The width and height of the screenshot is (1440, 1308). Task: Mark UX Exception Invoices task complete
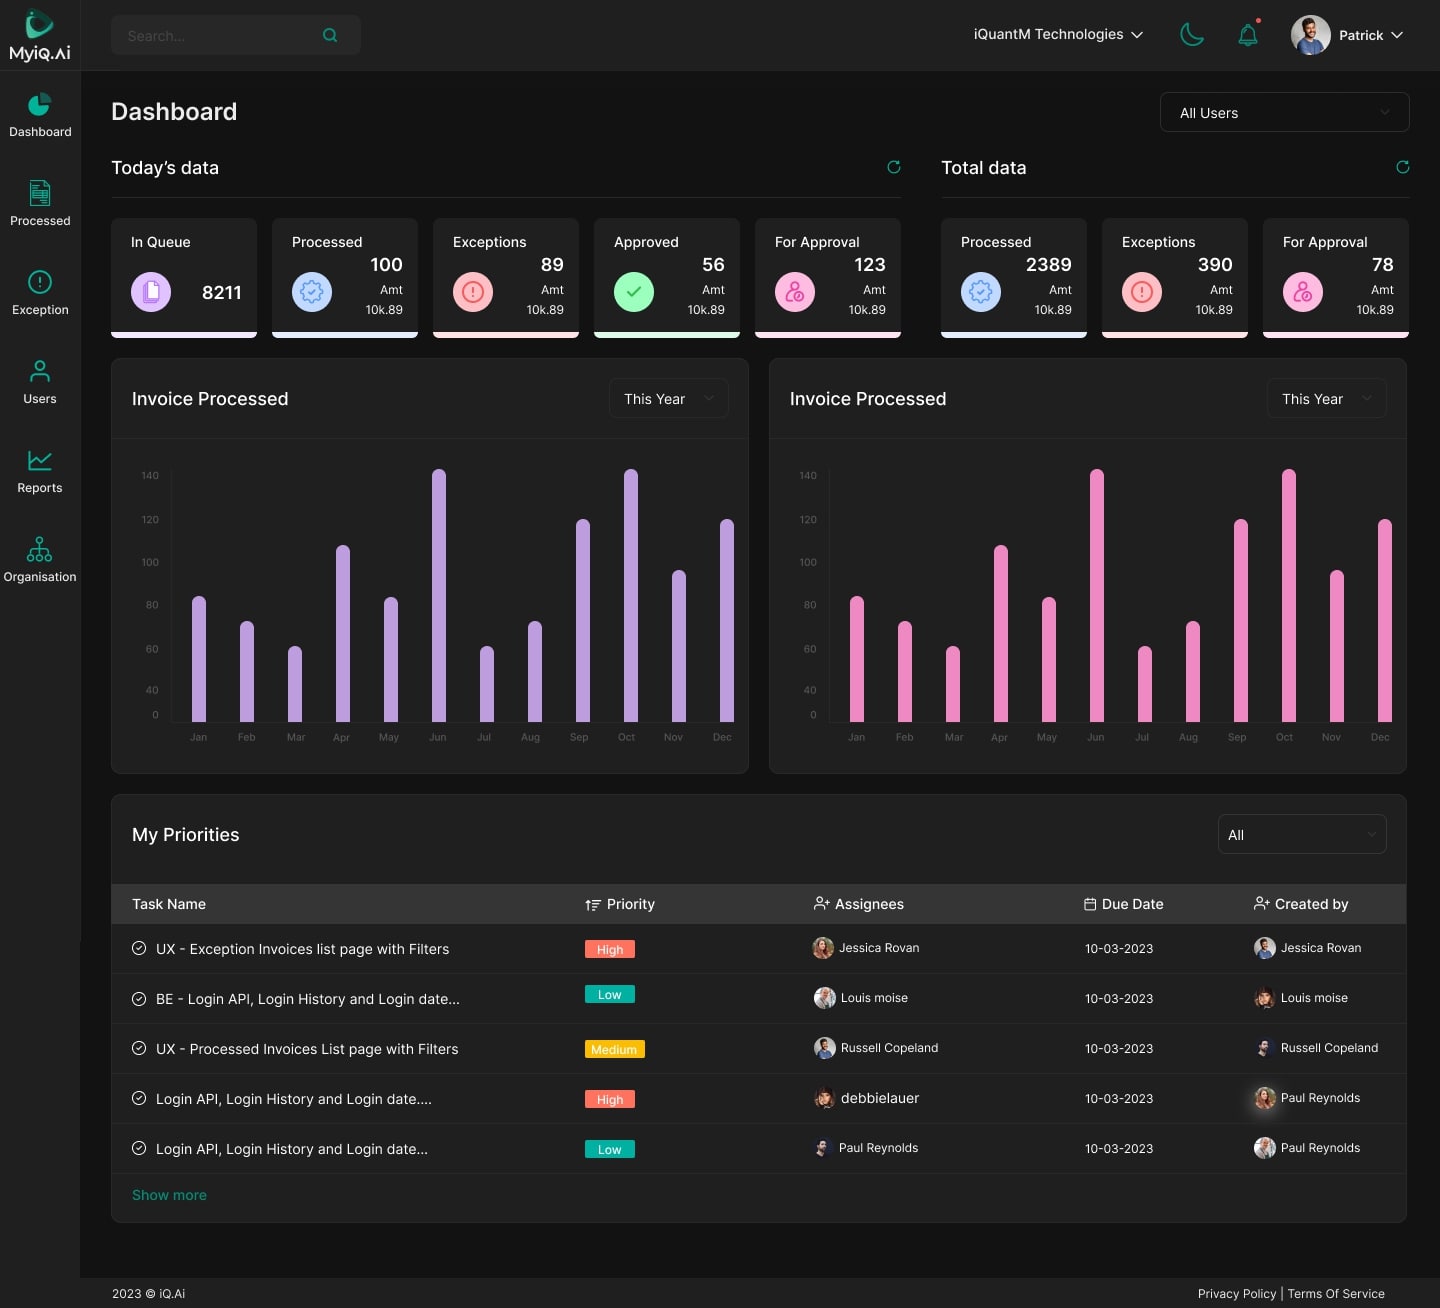point(139,948)
